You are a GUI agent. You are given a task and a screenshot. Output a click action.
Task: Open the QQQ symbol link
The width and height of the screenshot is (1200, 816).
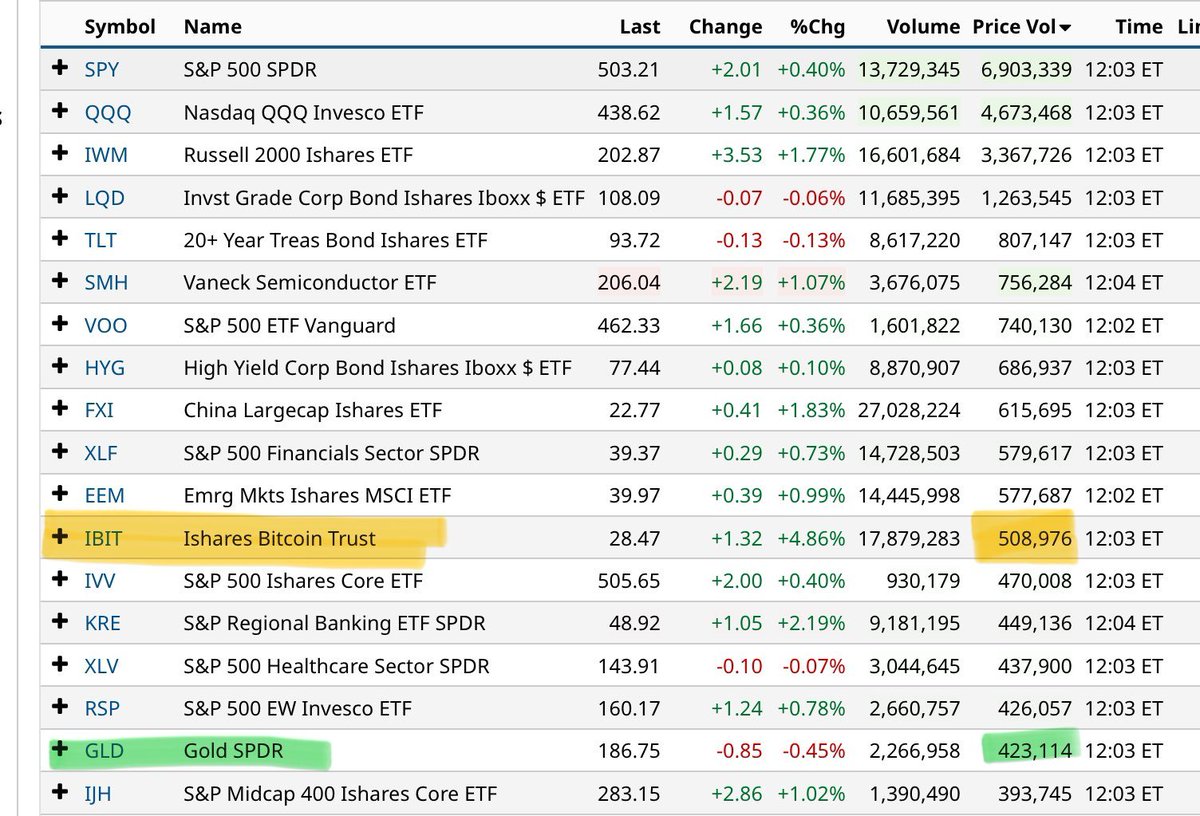coord(108,113)
